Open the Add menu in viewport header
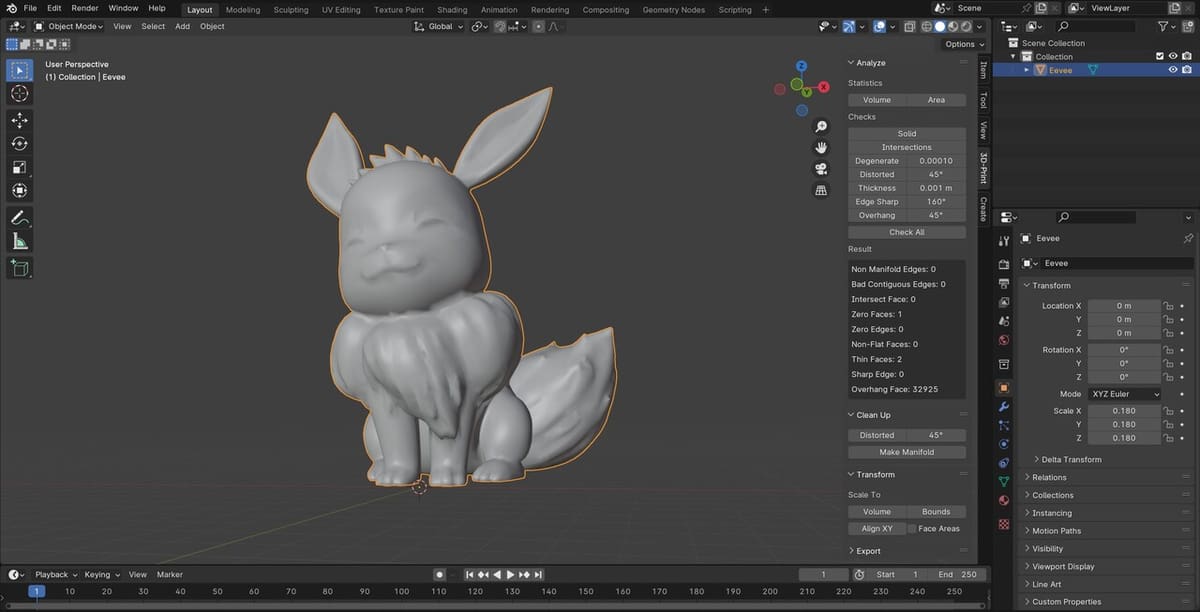This screenshot has height=612, width=1200. coord(182,27)
